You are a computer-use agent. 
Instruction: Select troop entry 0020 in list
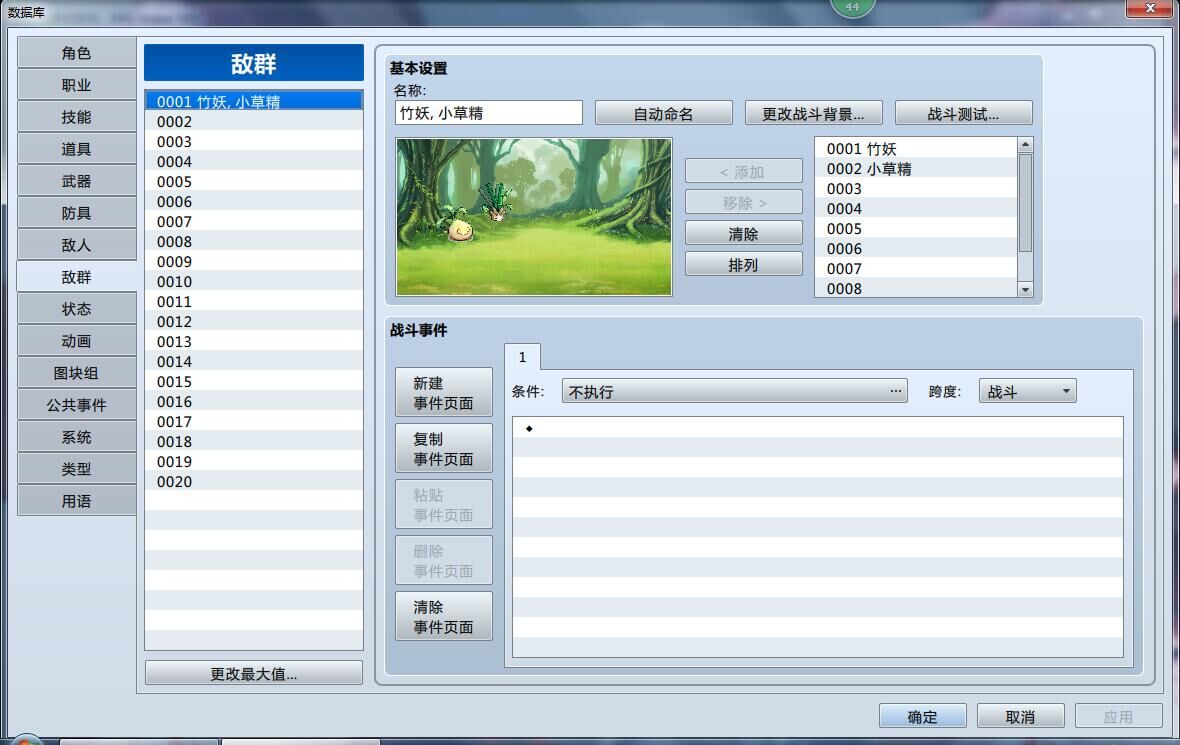(x=254, y=482)
